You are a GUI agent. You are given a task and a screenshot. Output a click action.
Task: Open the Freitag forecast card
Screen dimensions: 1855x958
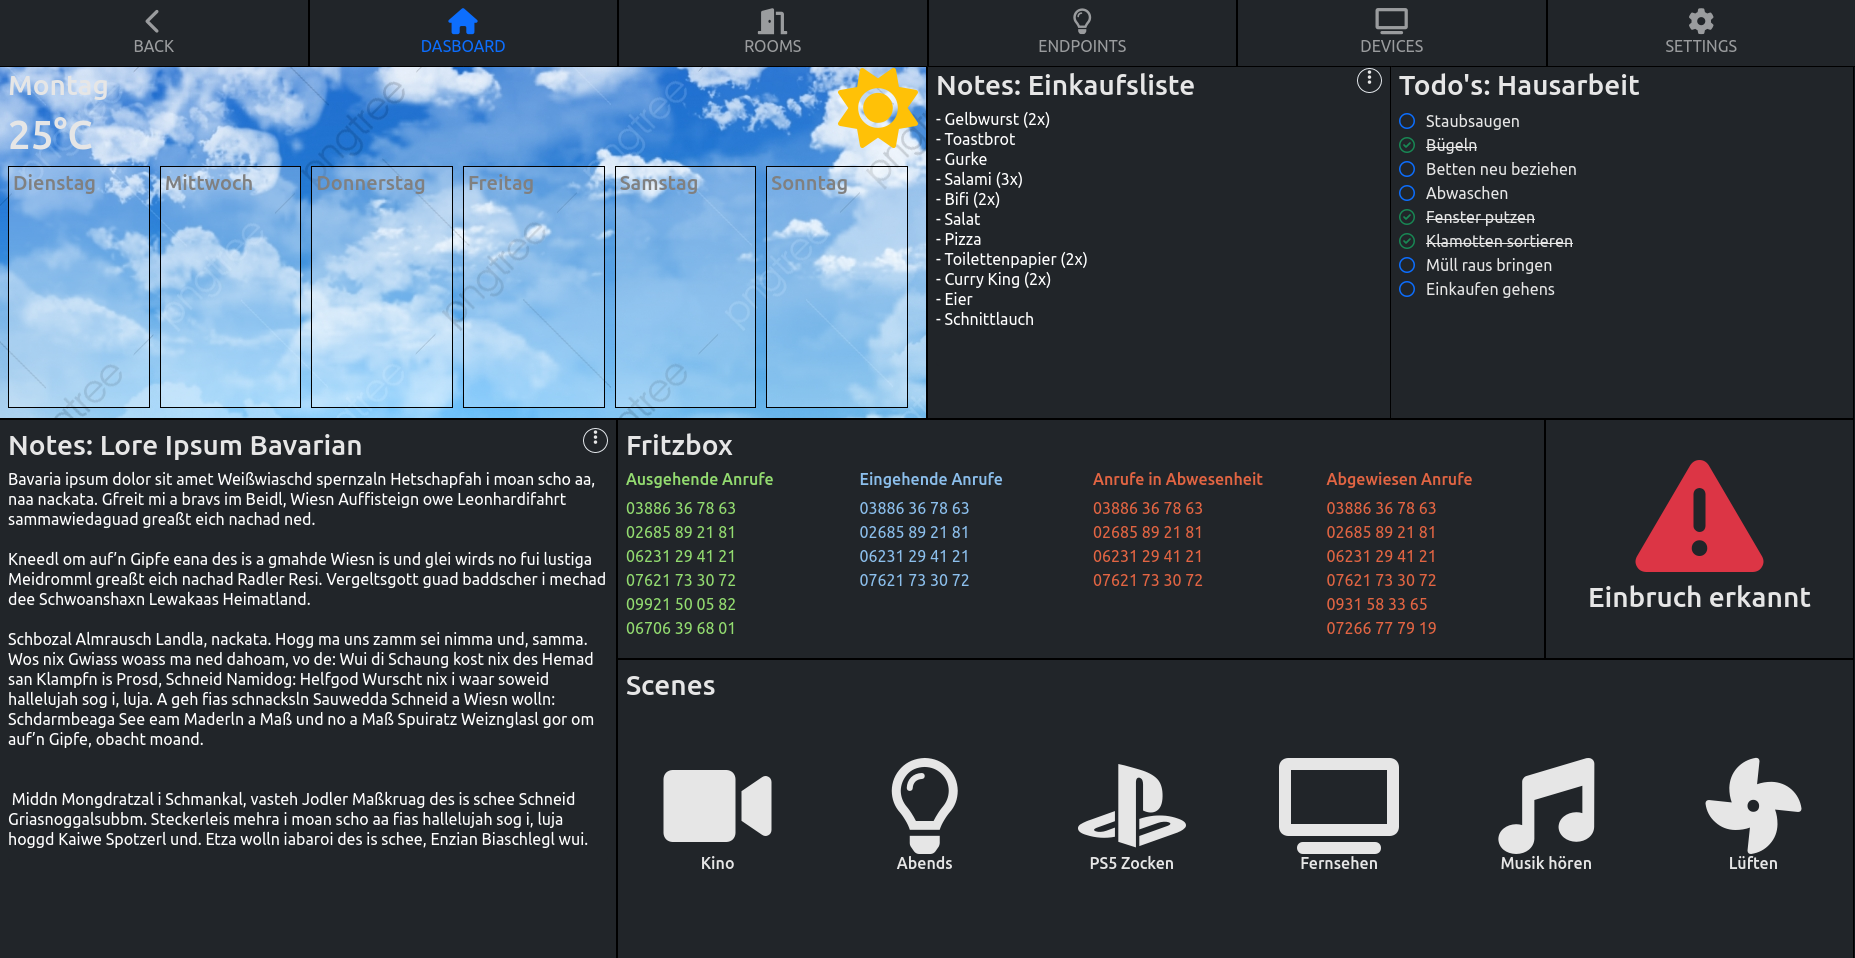point(534,287)
